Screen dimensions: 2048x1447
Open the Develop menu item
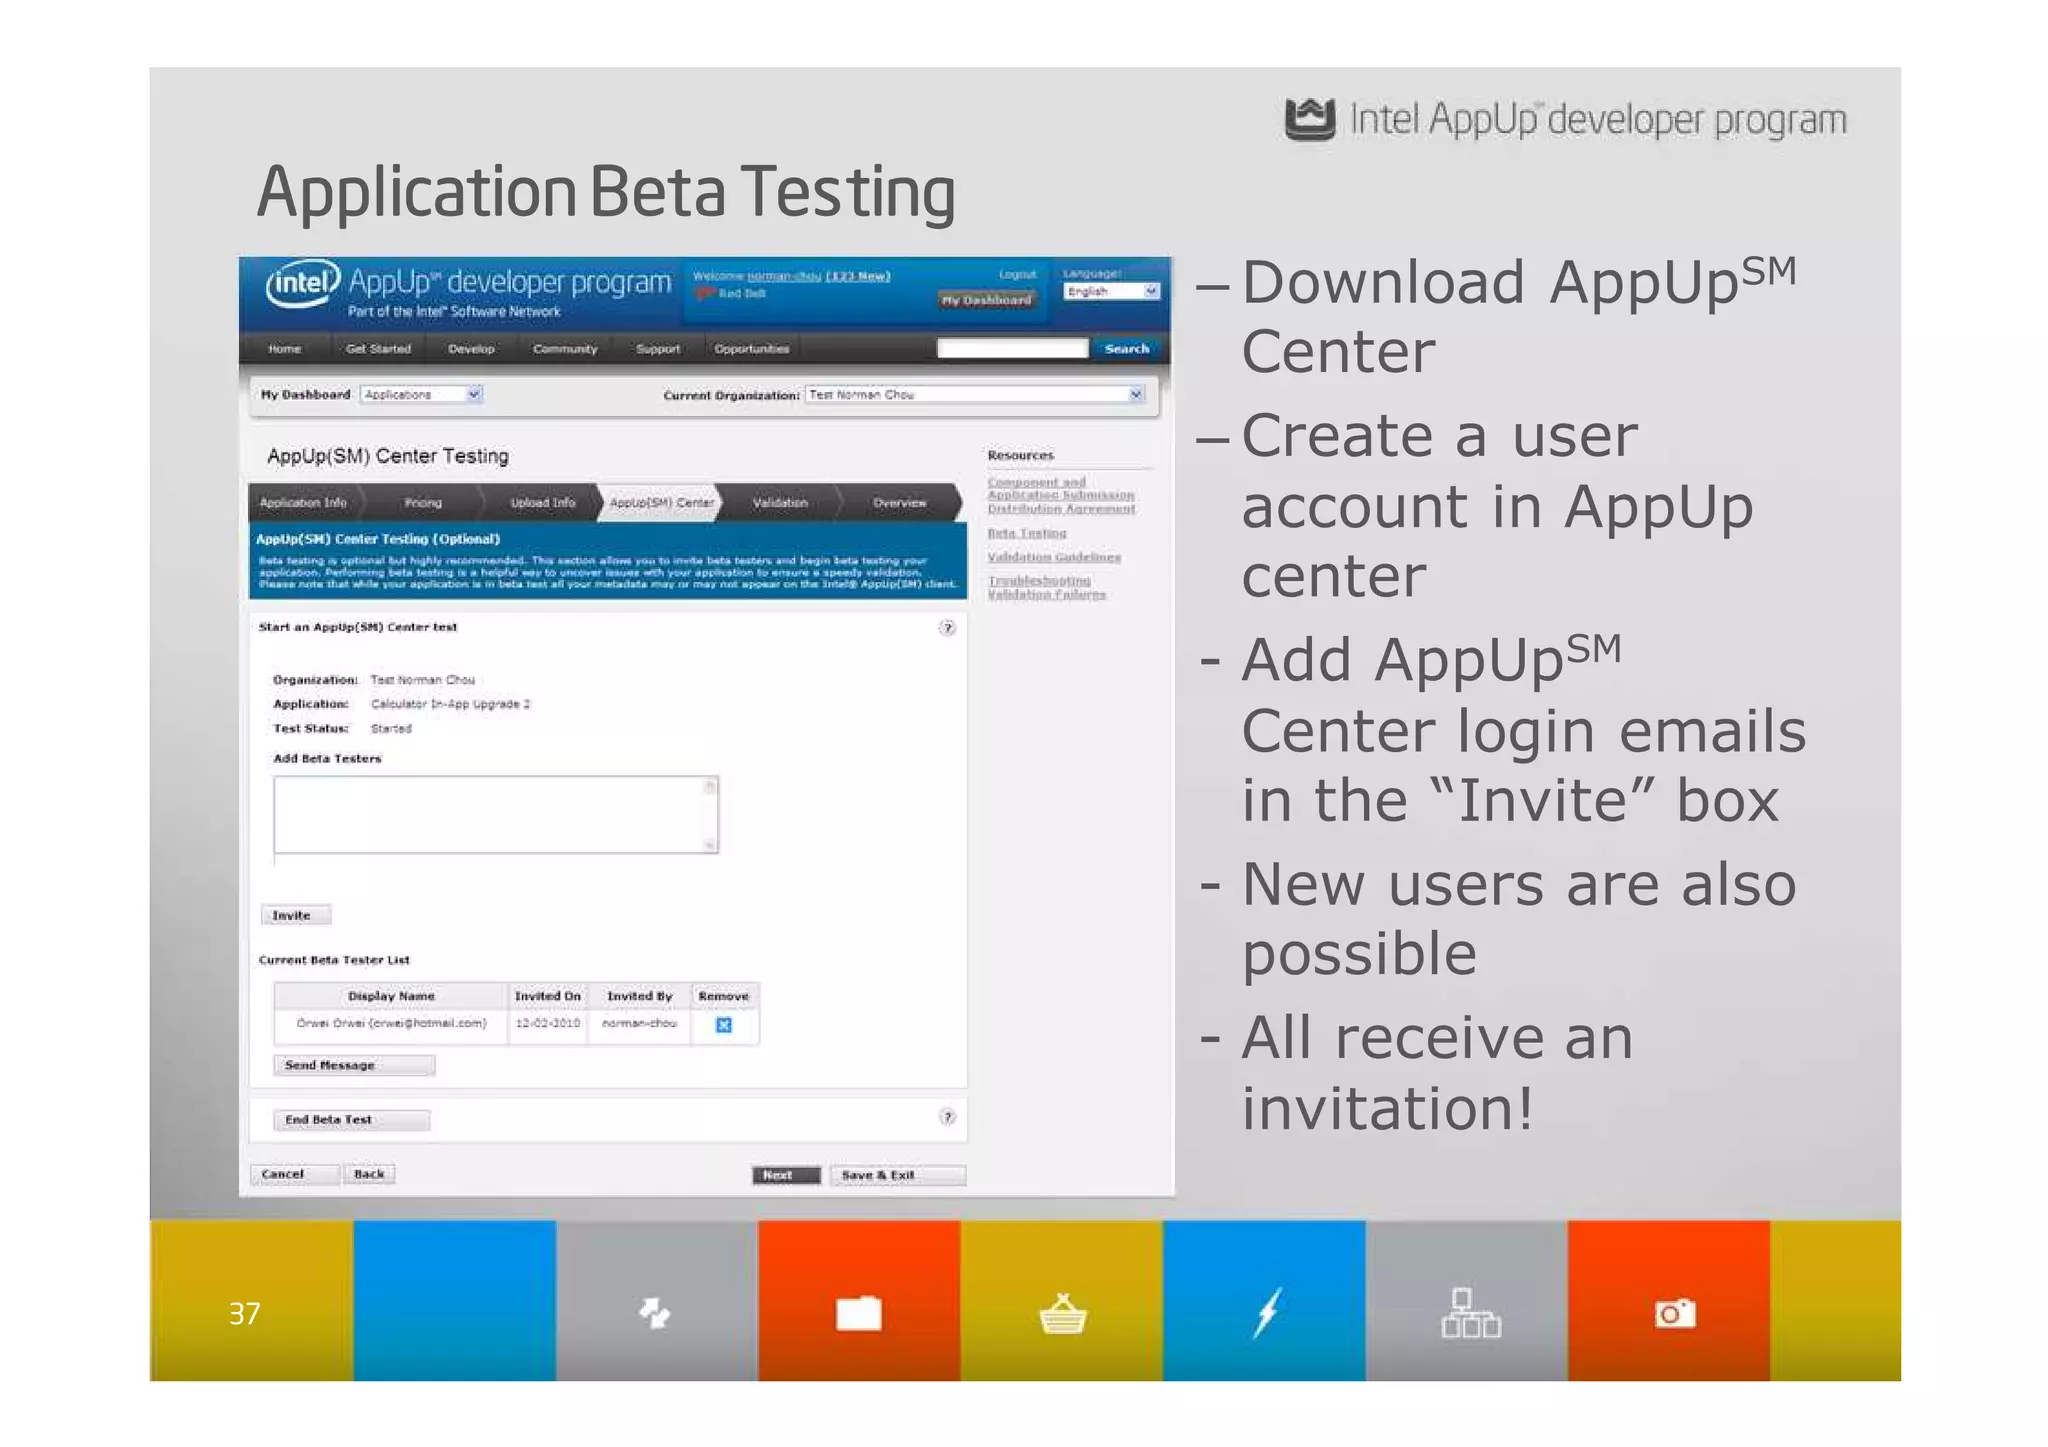(x=471, y=349)
